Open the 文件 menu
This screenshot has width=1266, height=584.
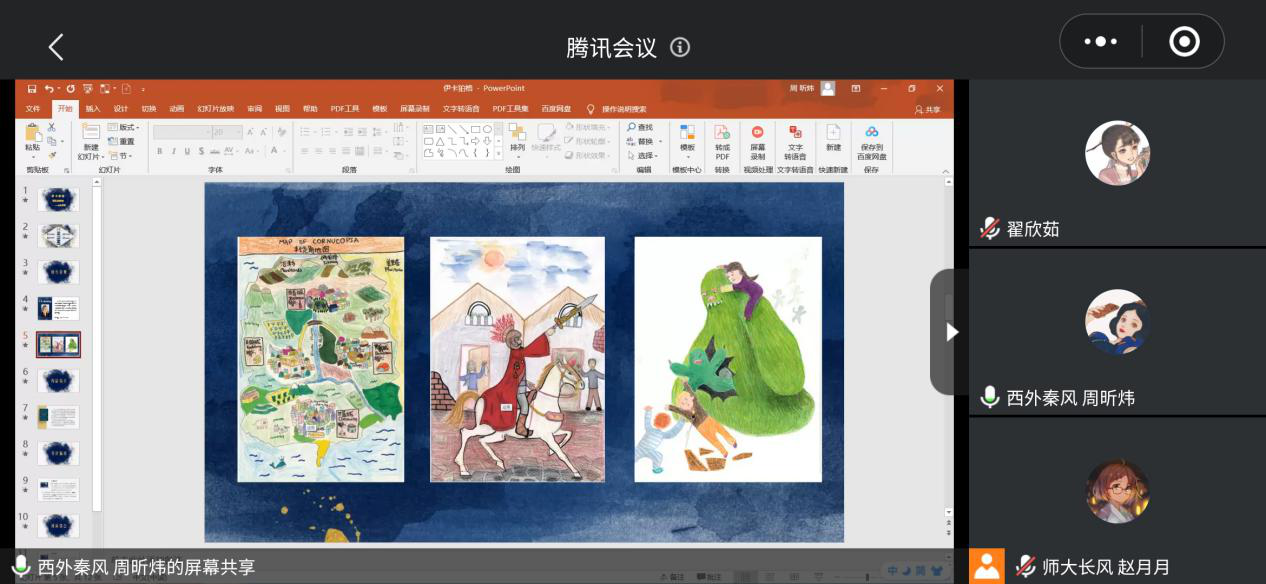click(x=33, y=109)
